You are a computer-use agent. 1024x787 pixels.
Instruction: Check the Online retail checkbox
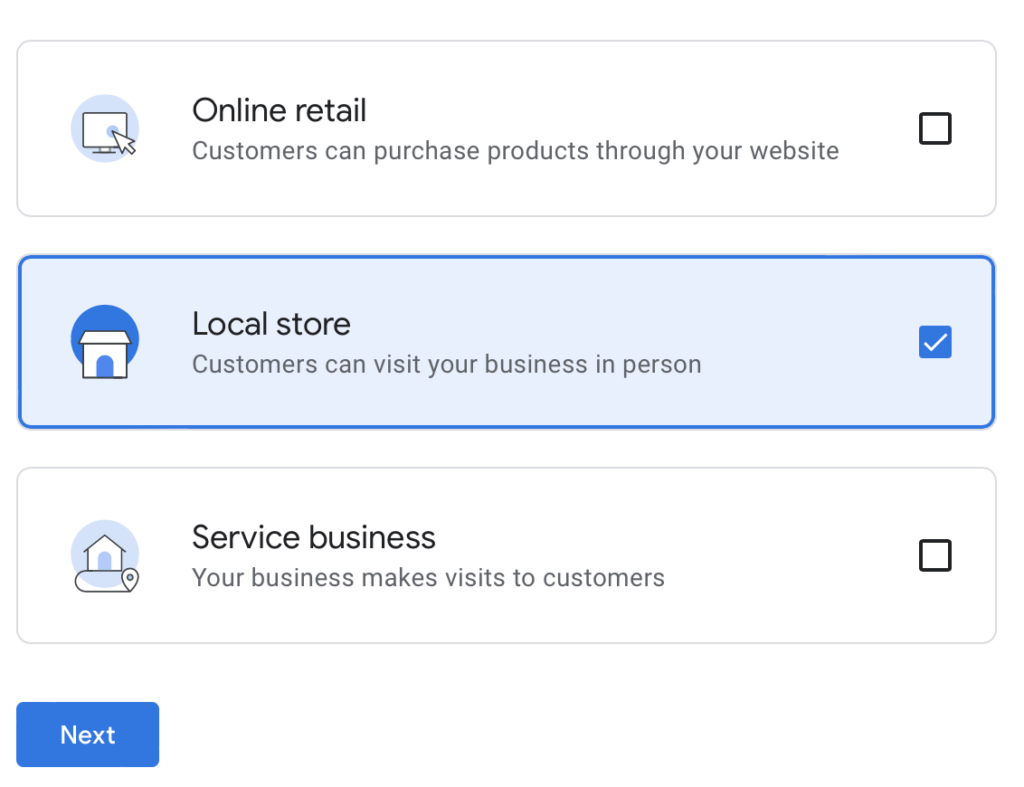click(x=935, y=129)
